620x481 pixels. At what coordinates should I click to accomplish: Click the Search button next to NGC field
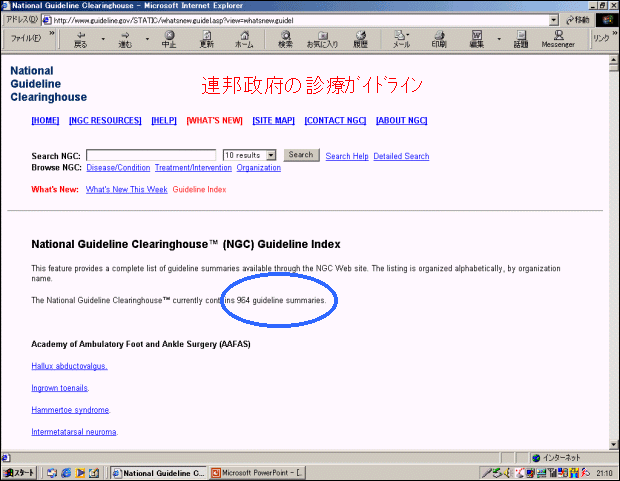click(301, 155)
